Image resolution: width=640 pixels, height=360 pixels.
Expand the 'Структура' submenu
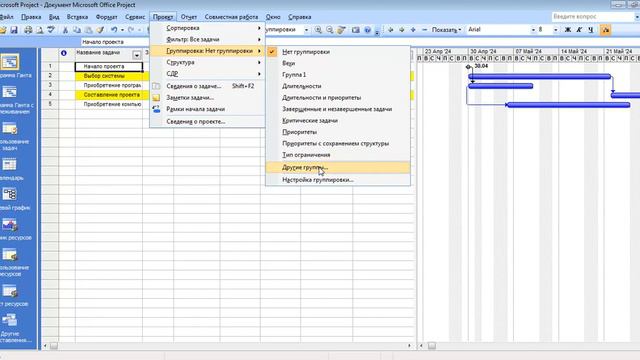208,62
